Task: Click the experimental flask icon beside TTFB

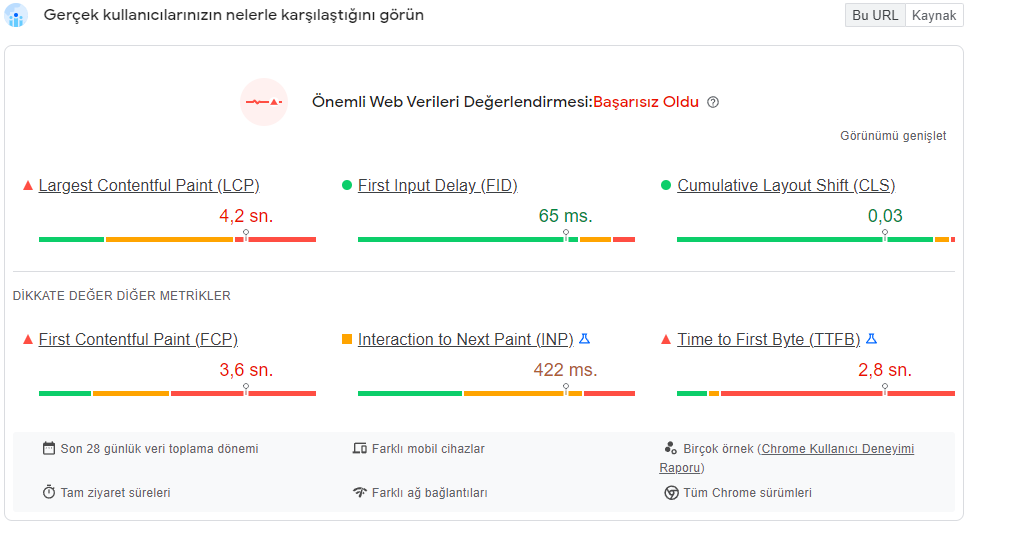Action: 871,339
